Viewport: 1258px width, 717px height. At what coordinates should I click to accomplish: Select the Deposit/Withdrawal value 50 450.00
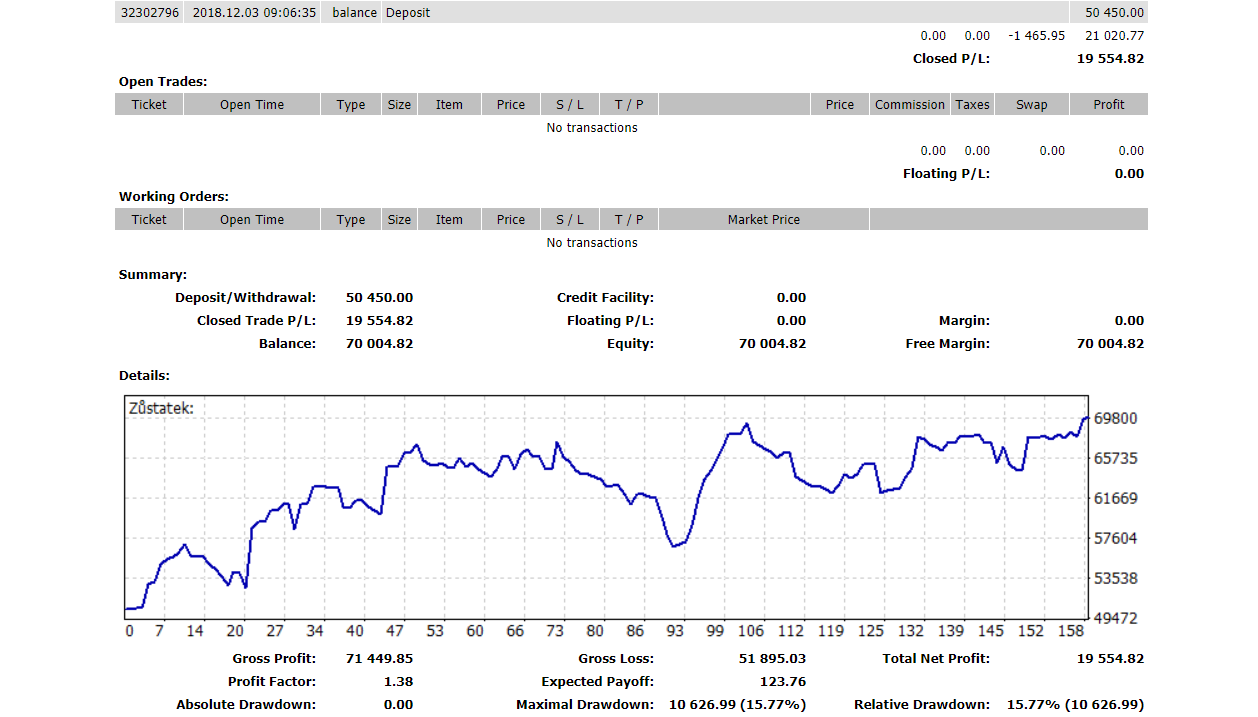[x=379, y=297]
